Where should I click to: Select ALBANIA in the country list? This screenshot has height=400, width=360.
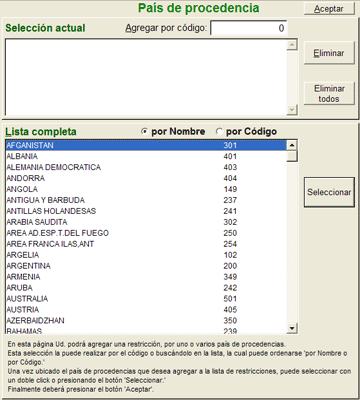click(146, 156)
